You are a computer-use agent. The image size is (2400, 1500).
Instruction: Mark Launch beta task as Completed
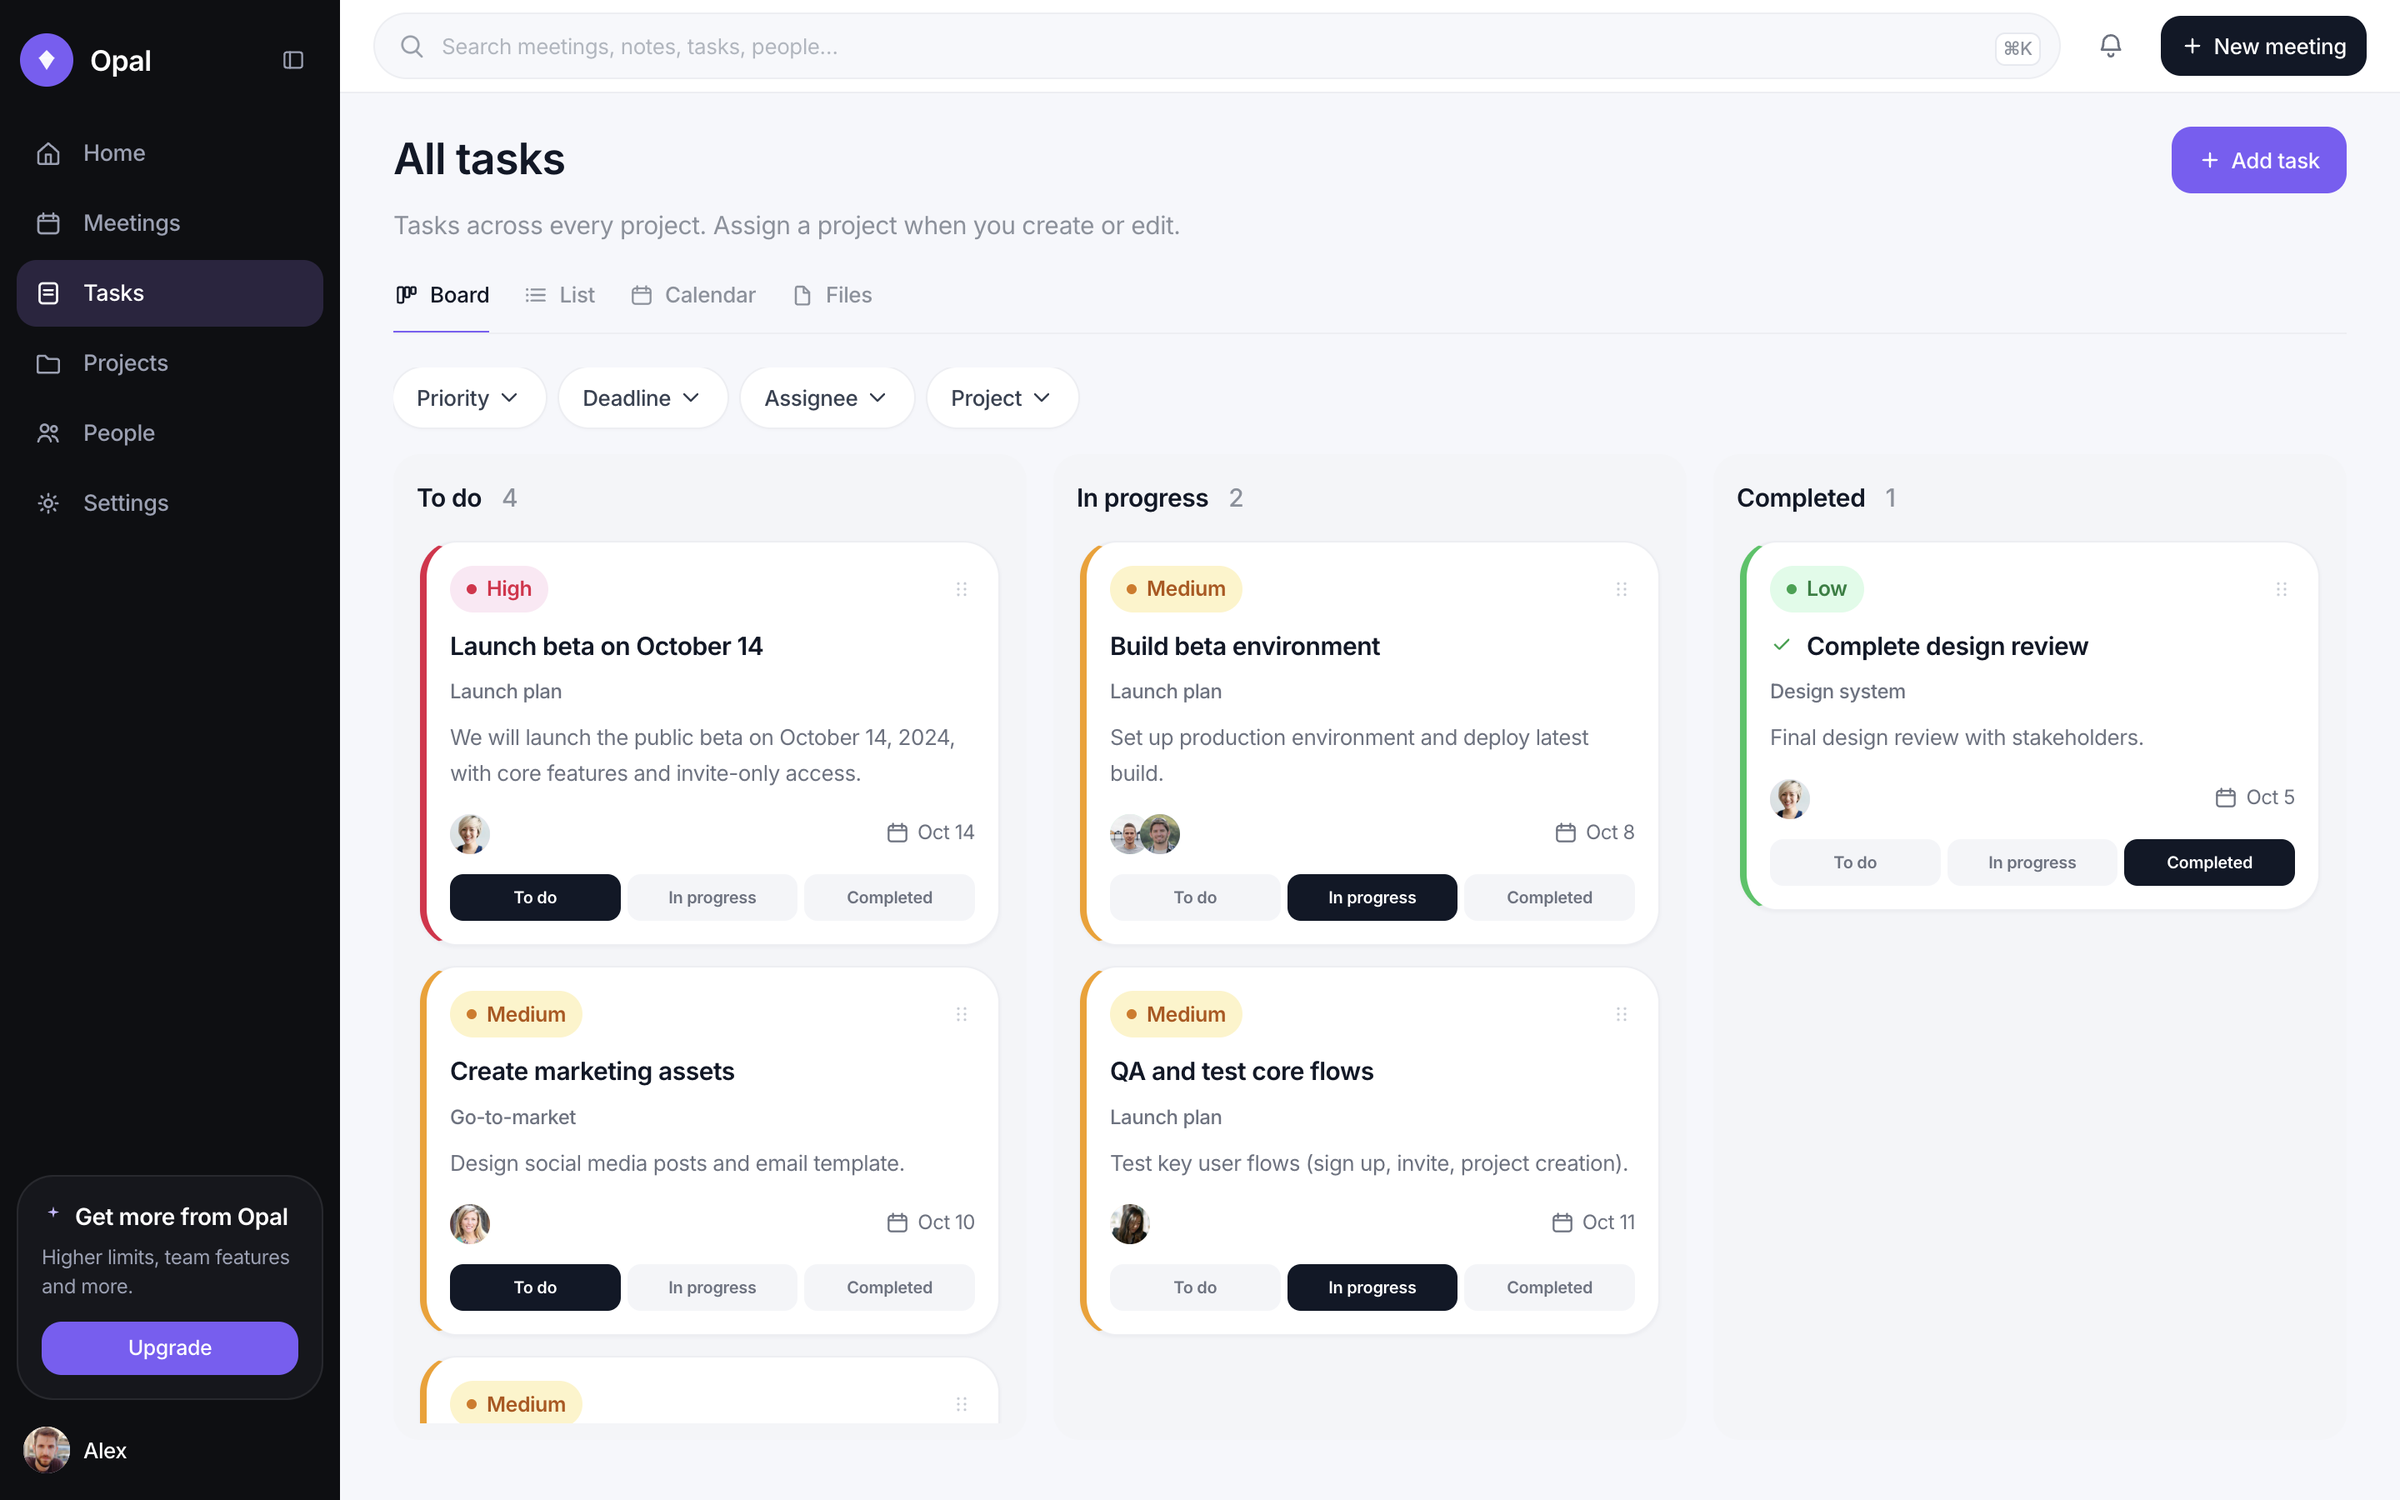click(889, 897)
